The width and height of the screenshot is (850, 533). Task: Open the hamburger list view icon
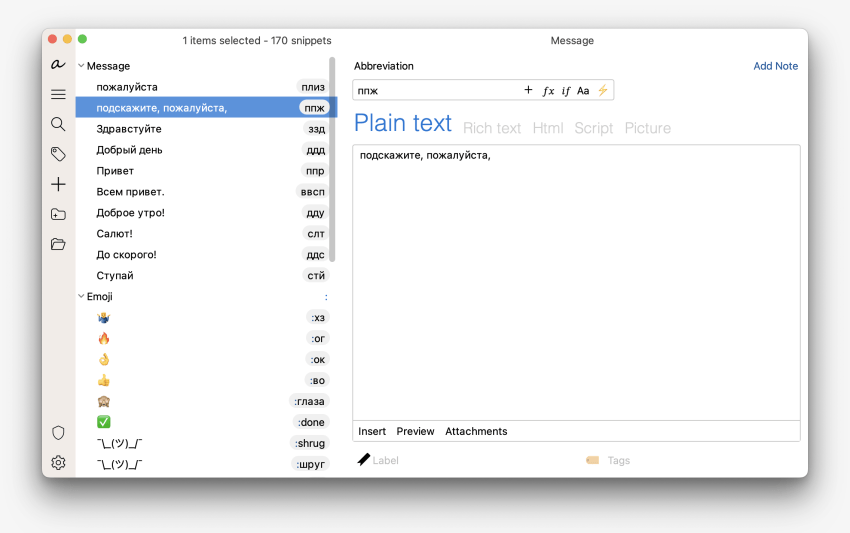click(x=58, y=94)
